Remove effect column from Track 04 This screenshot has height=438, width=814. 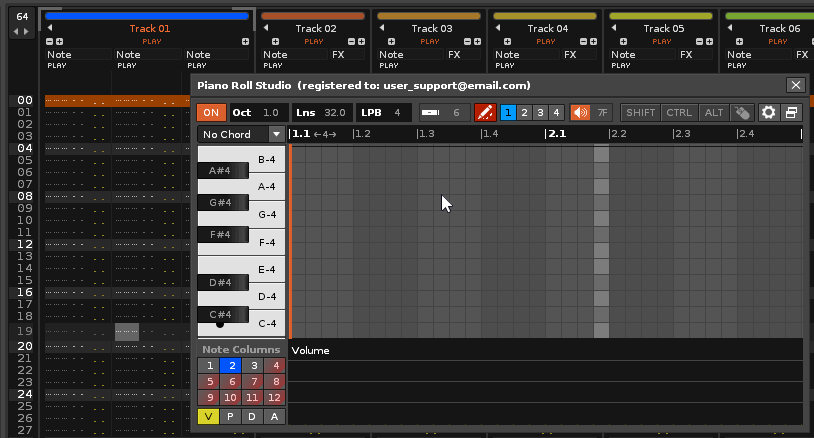[x=584, y=42]
